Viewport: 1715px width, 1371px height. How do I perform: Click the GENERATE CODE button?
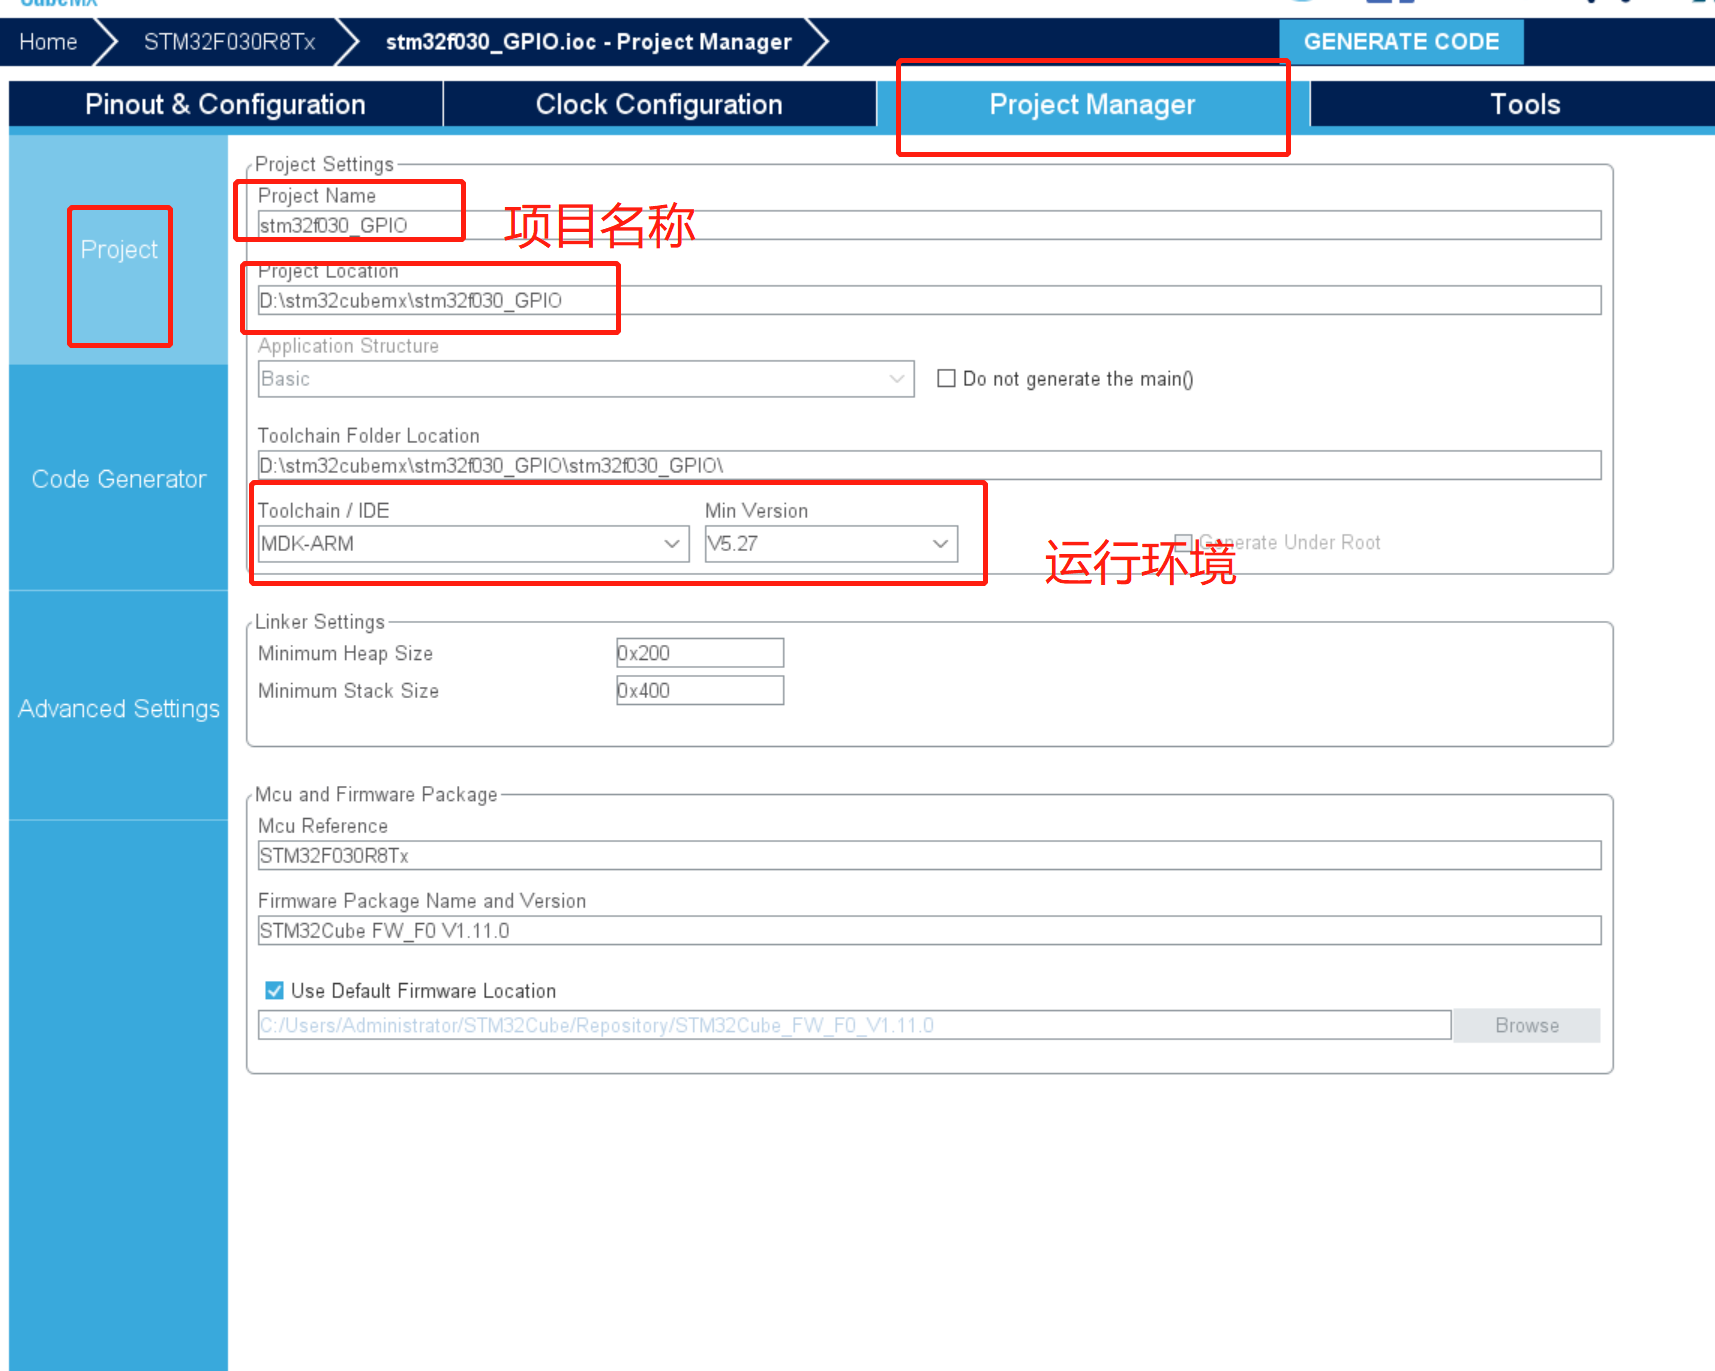1401,42
